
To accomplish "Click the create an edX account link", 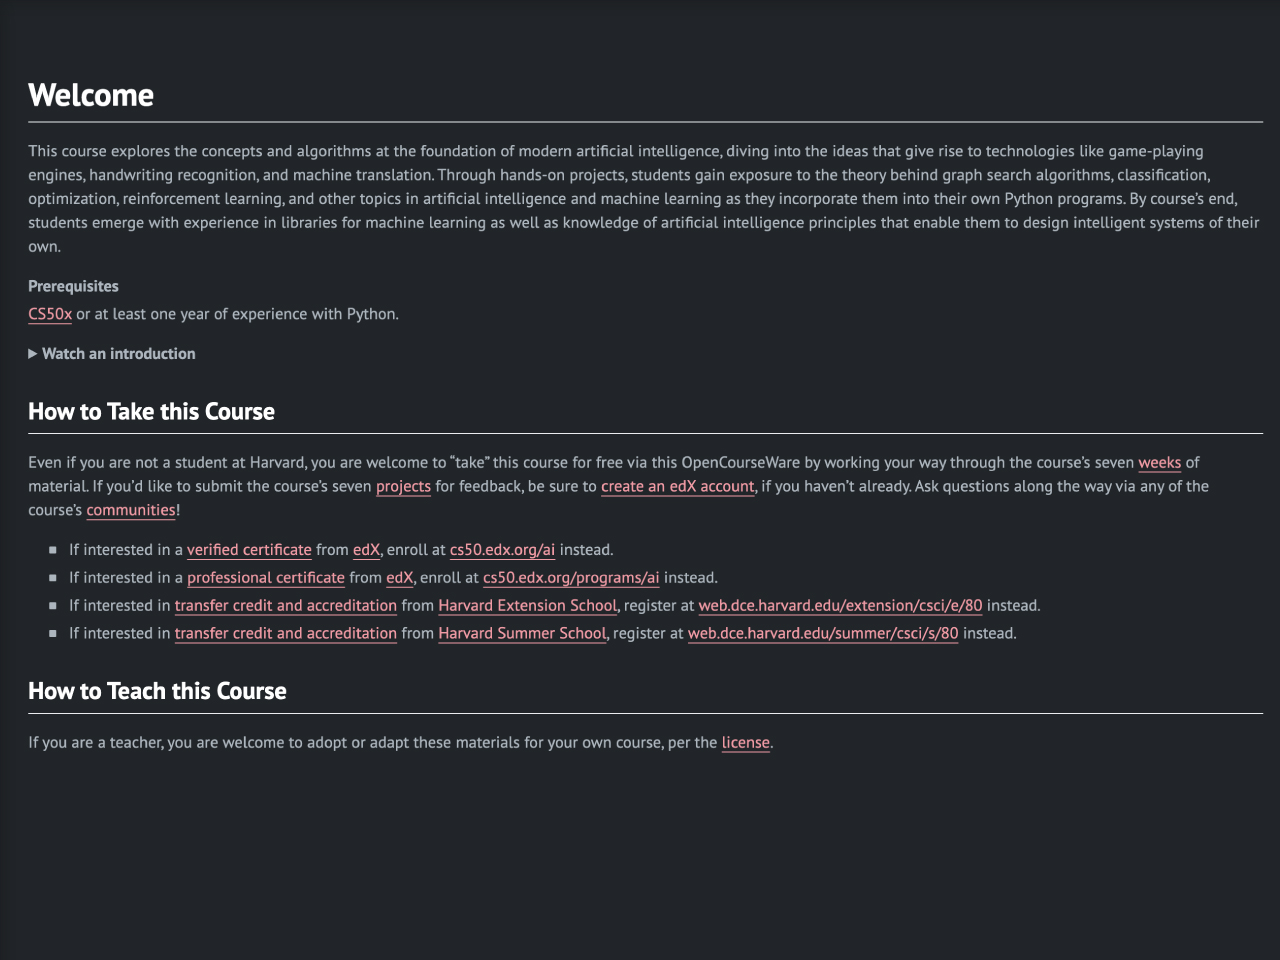I will pyautogui.click(x=677, y=487).
